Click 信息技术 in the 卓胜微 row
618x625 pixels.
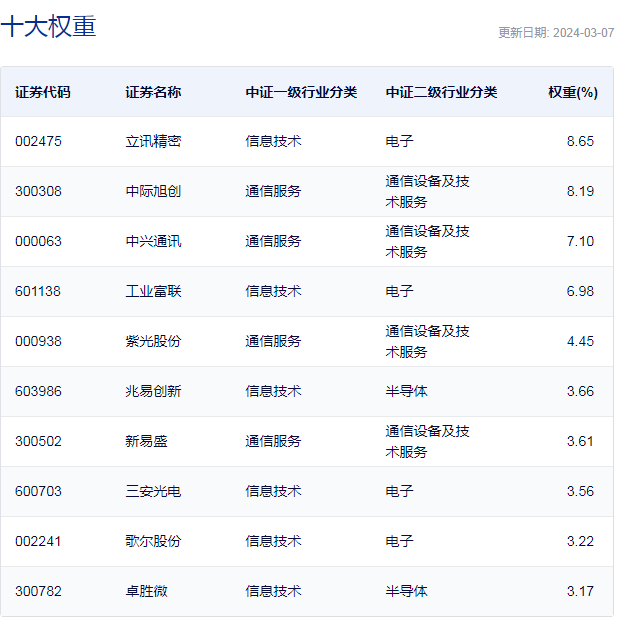[273, 591]
